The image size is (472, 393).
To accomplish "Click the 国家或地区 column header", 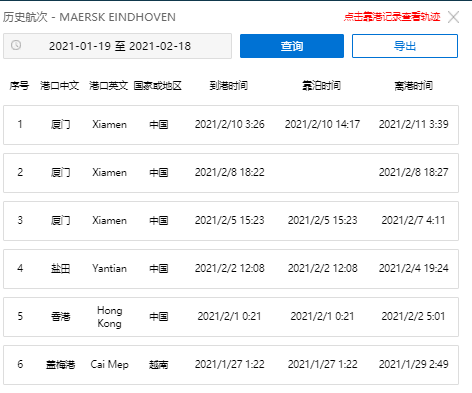I will click(158, 86).
